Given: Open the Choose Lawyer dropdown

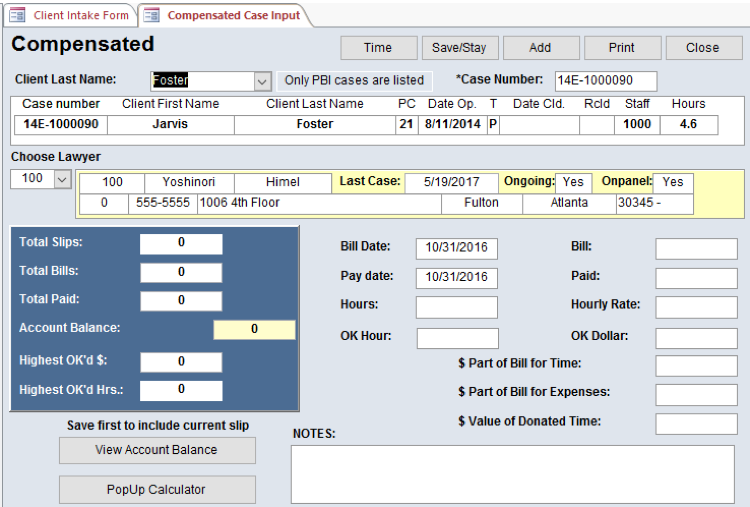Looking at the screenshot, I should click(x=62, y=178).
